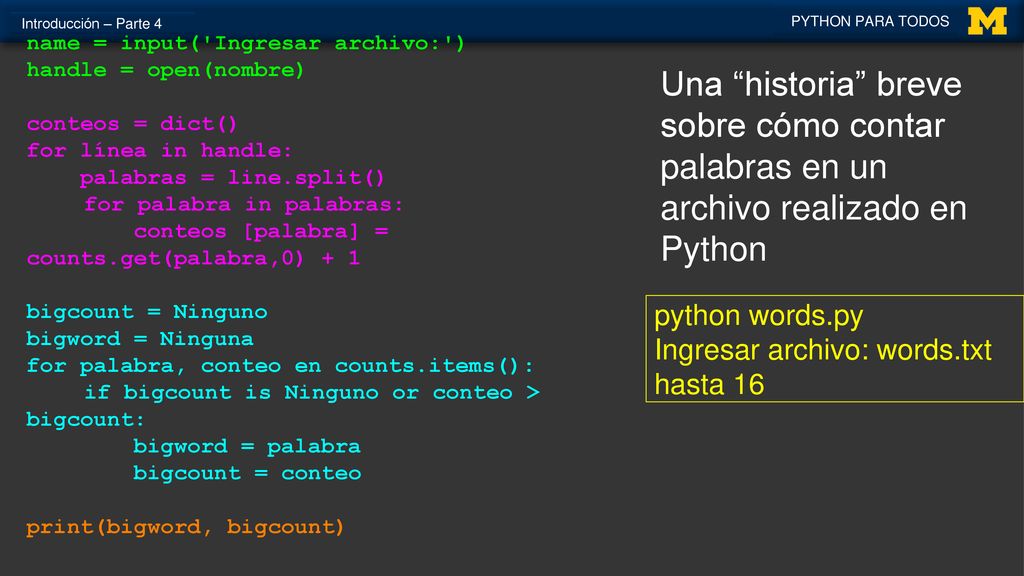Click the line 'for línea in handle:'

tap(159, 151)
